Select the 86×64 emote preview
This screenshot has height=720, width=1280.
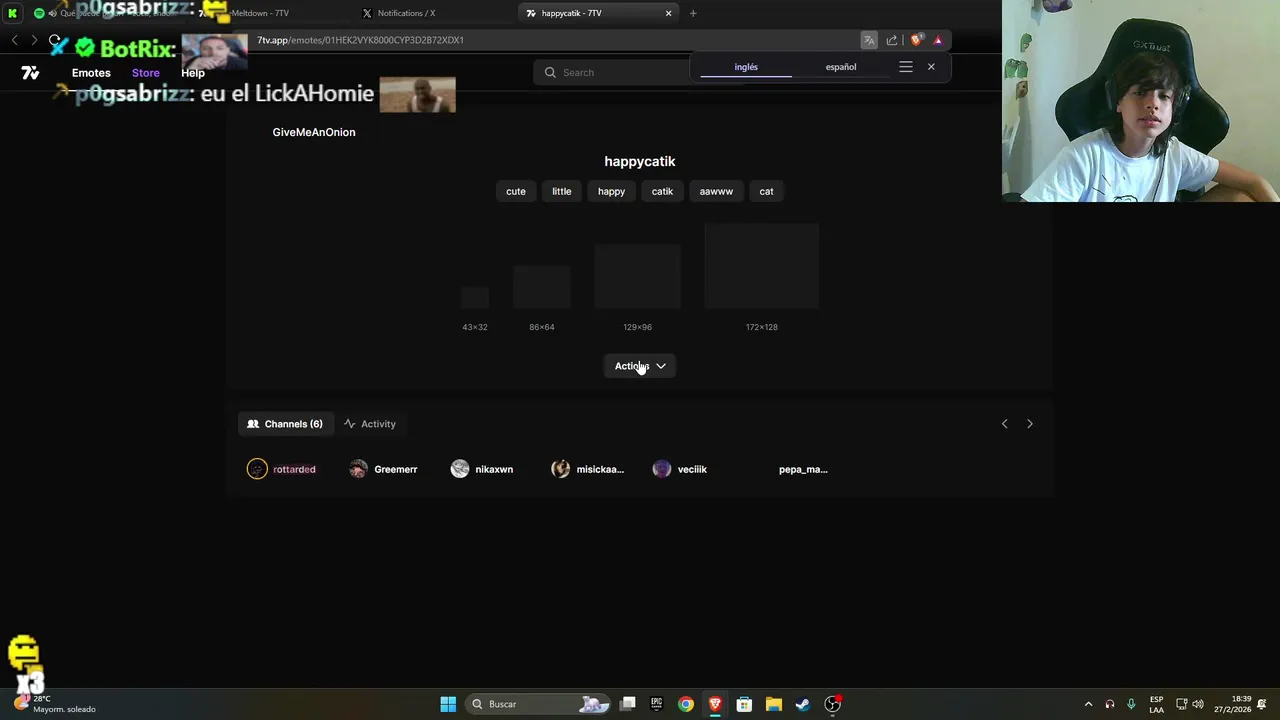(x=542, y=287)
